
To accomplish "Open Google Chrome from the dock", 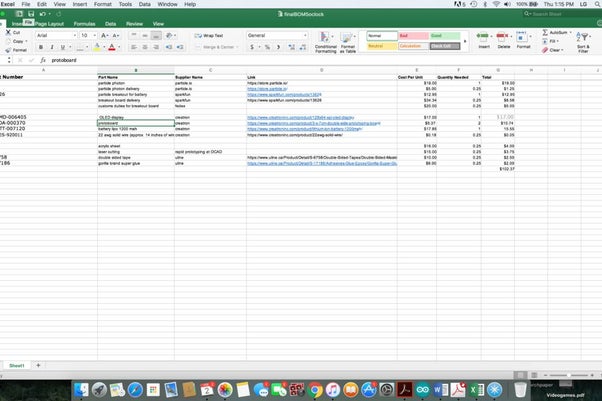I will [314, 390].
